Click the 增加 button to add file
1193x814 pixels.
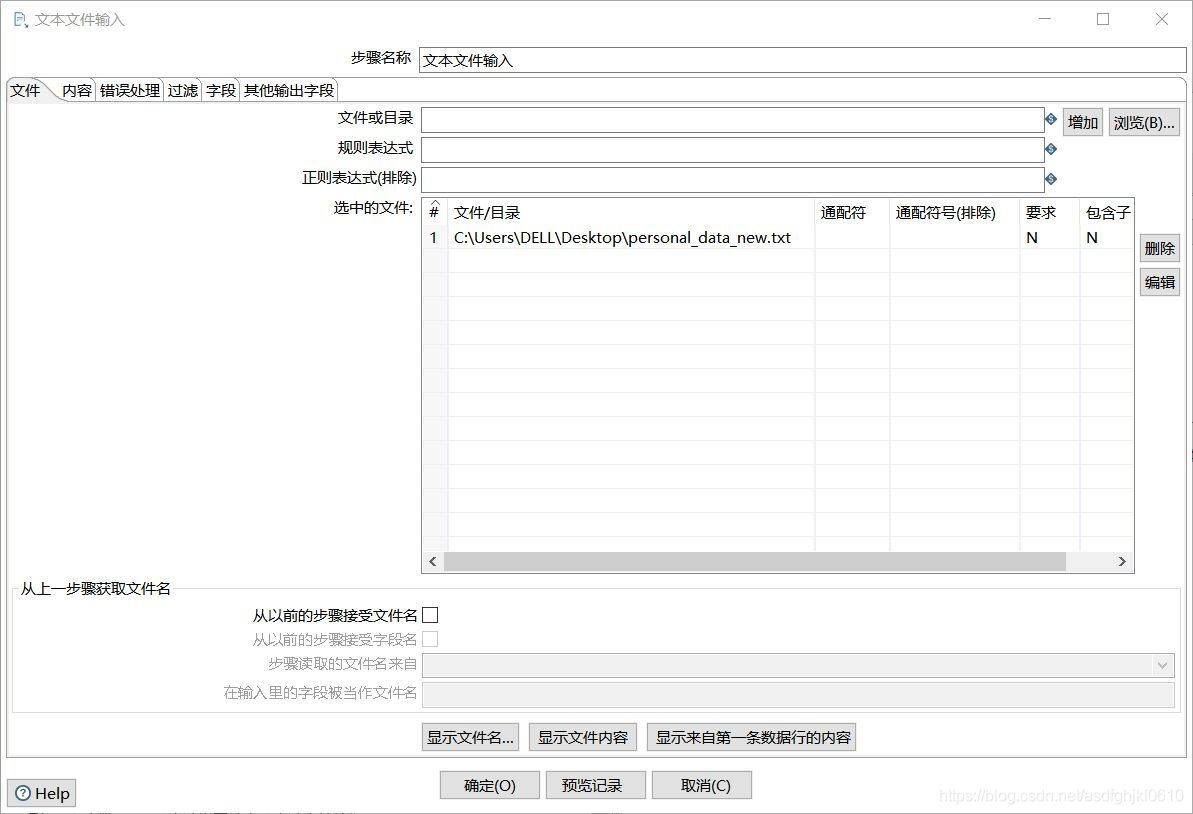1083,121
